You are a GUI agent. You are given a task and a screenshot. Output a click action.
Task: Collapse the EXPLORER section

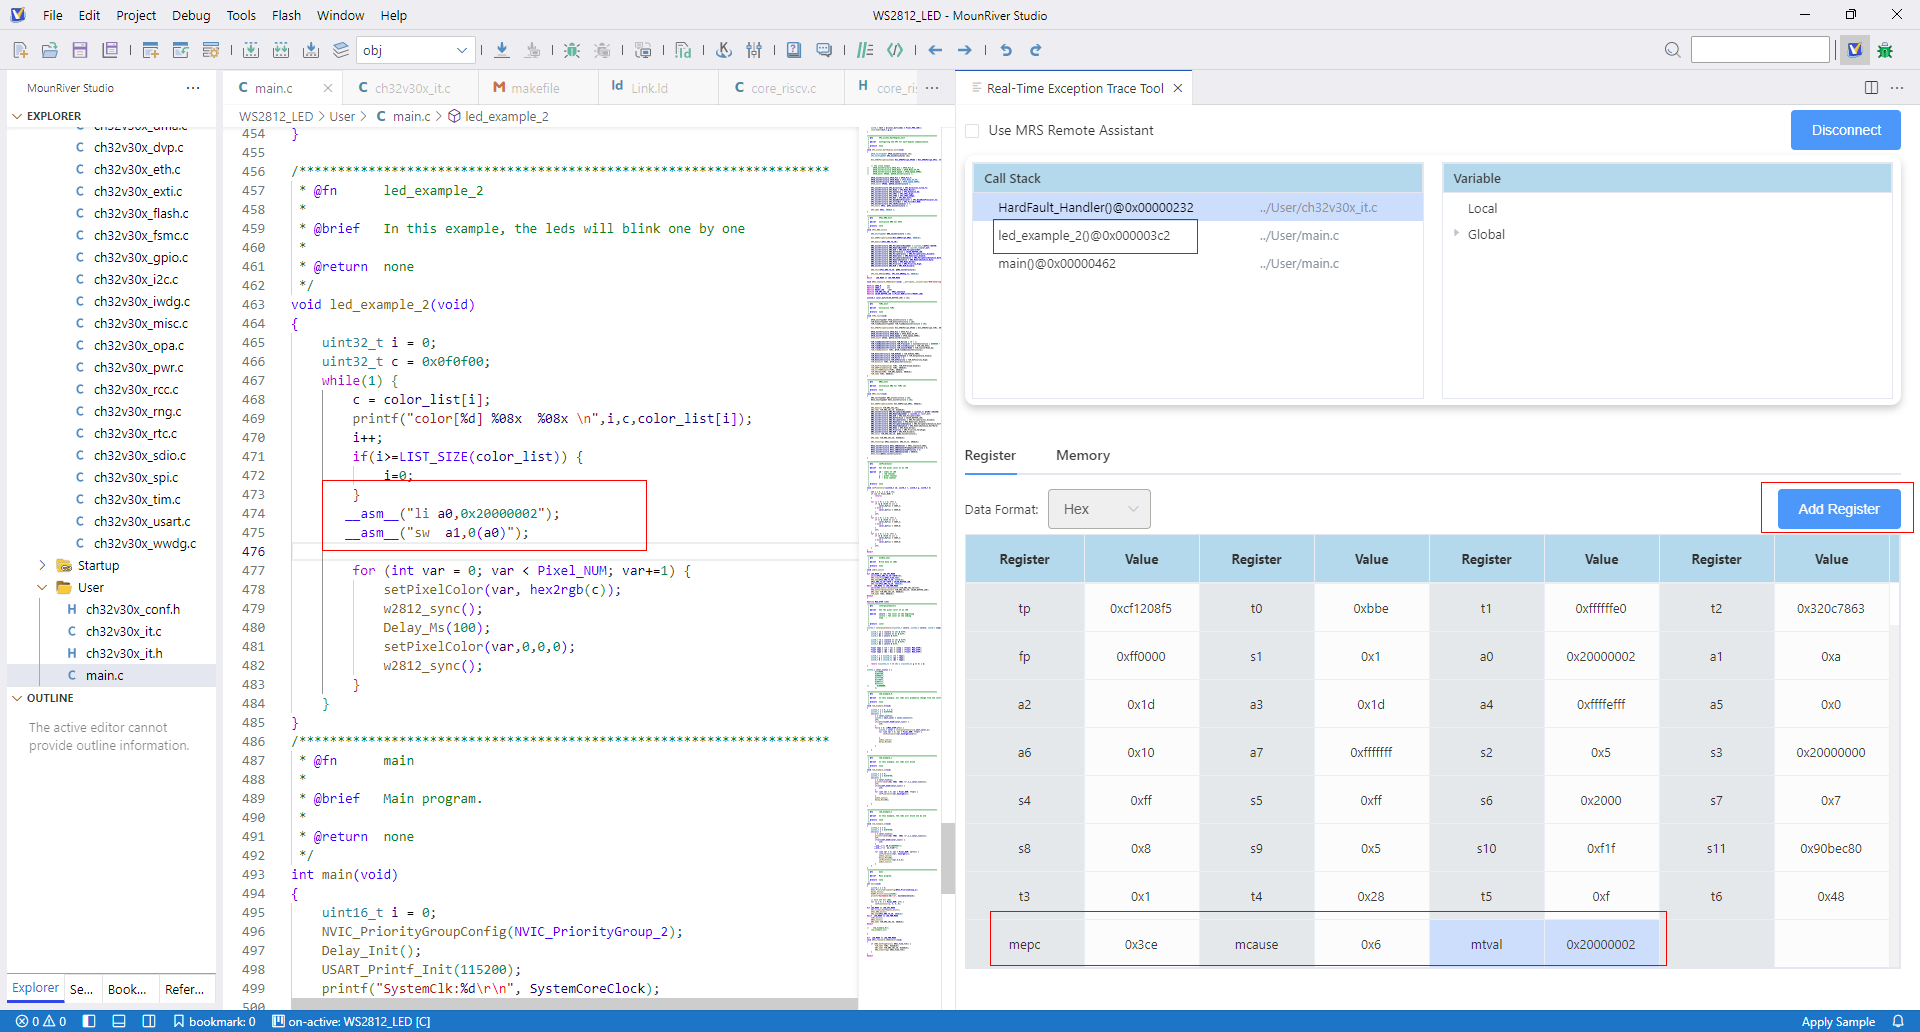point(17,116)
